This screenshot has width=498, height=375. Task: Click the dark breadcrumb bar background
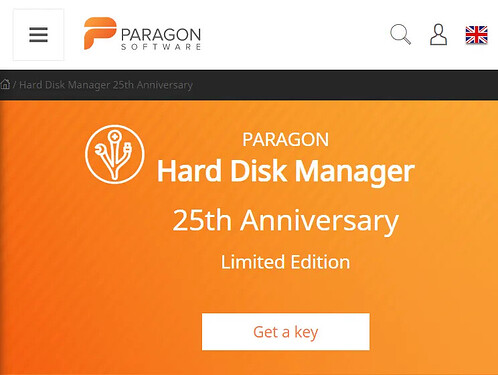pos(333,85)
